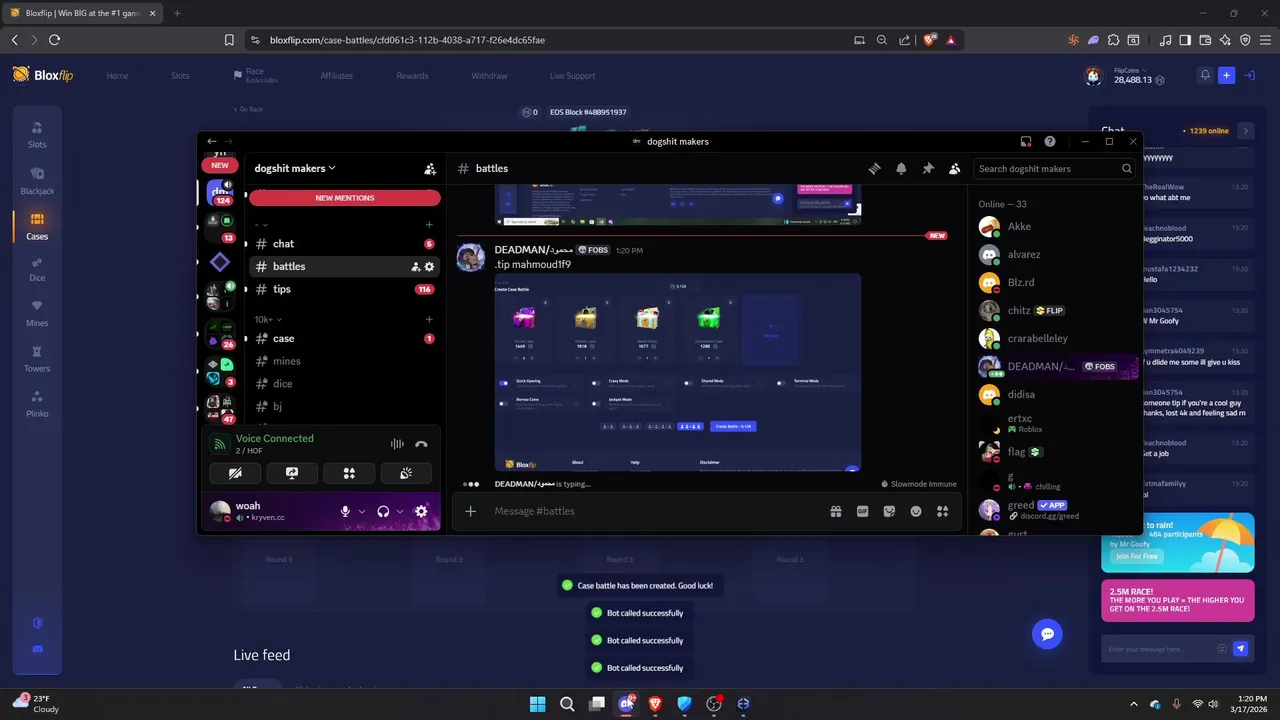Viewport: 1280px width, 720px height.
Task: Collapse the 10k+ channel category
Action: coord(268,319)
